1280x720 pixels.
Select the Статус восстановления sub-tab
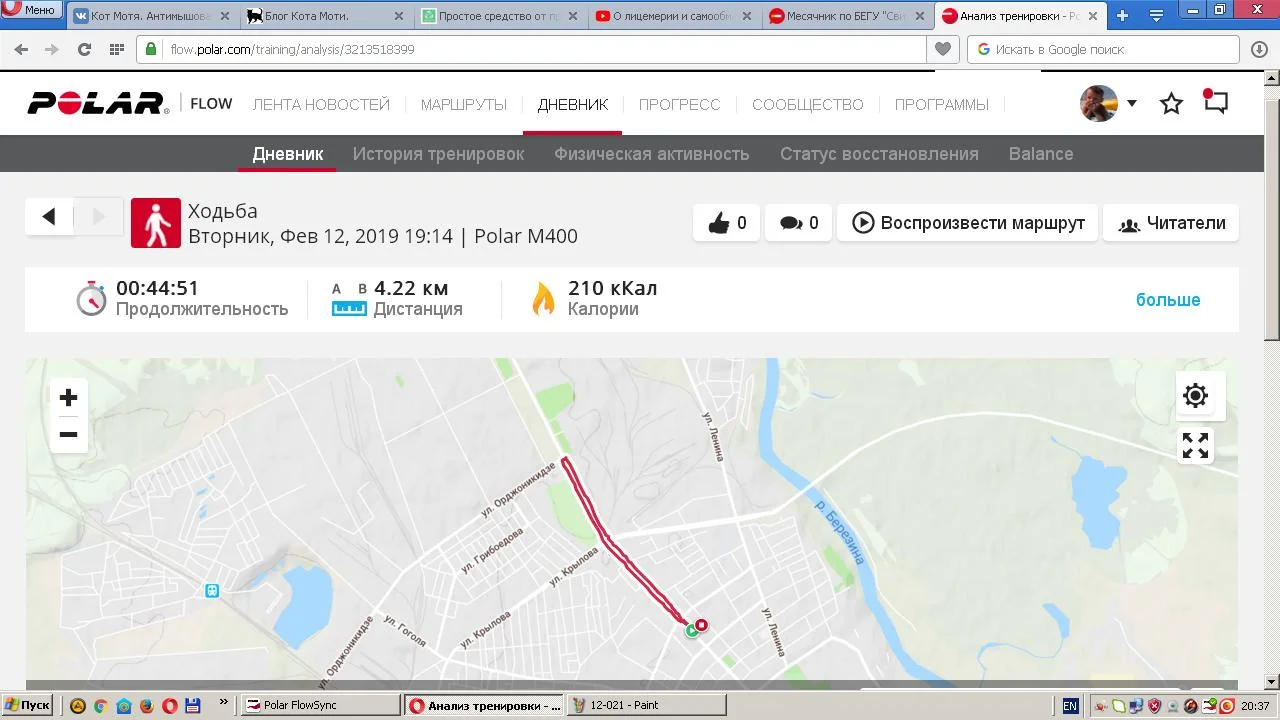(x=879, y=154)
